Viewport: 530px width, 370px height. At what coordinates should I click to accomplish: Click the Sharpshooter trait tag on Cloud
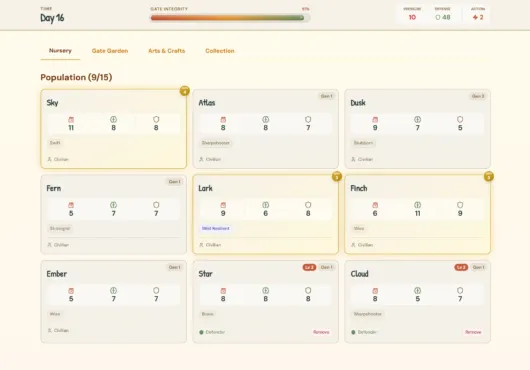(x=368, y=314)
